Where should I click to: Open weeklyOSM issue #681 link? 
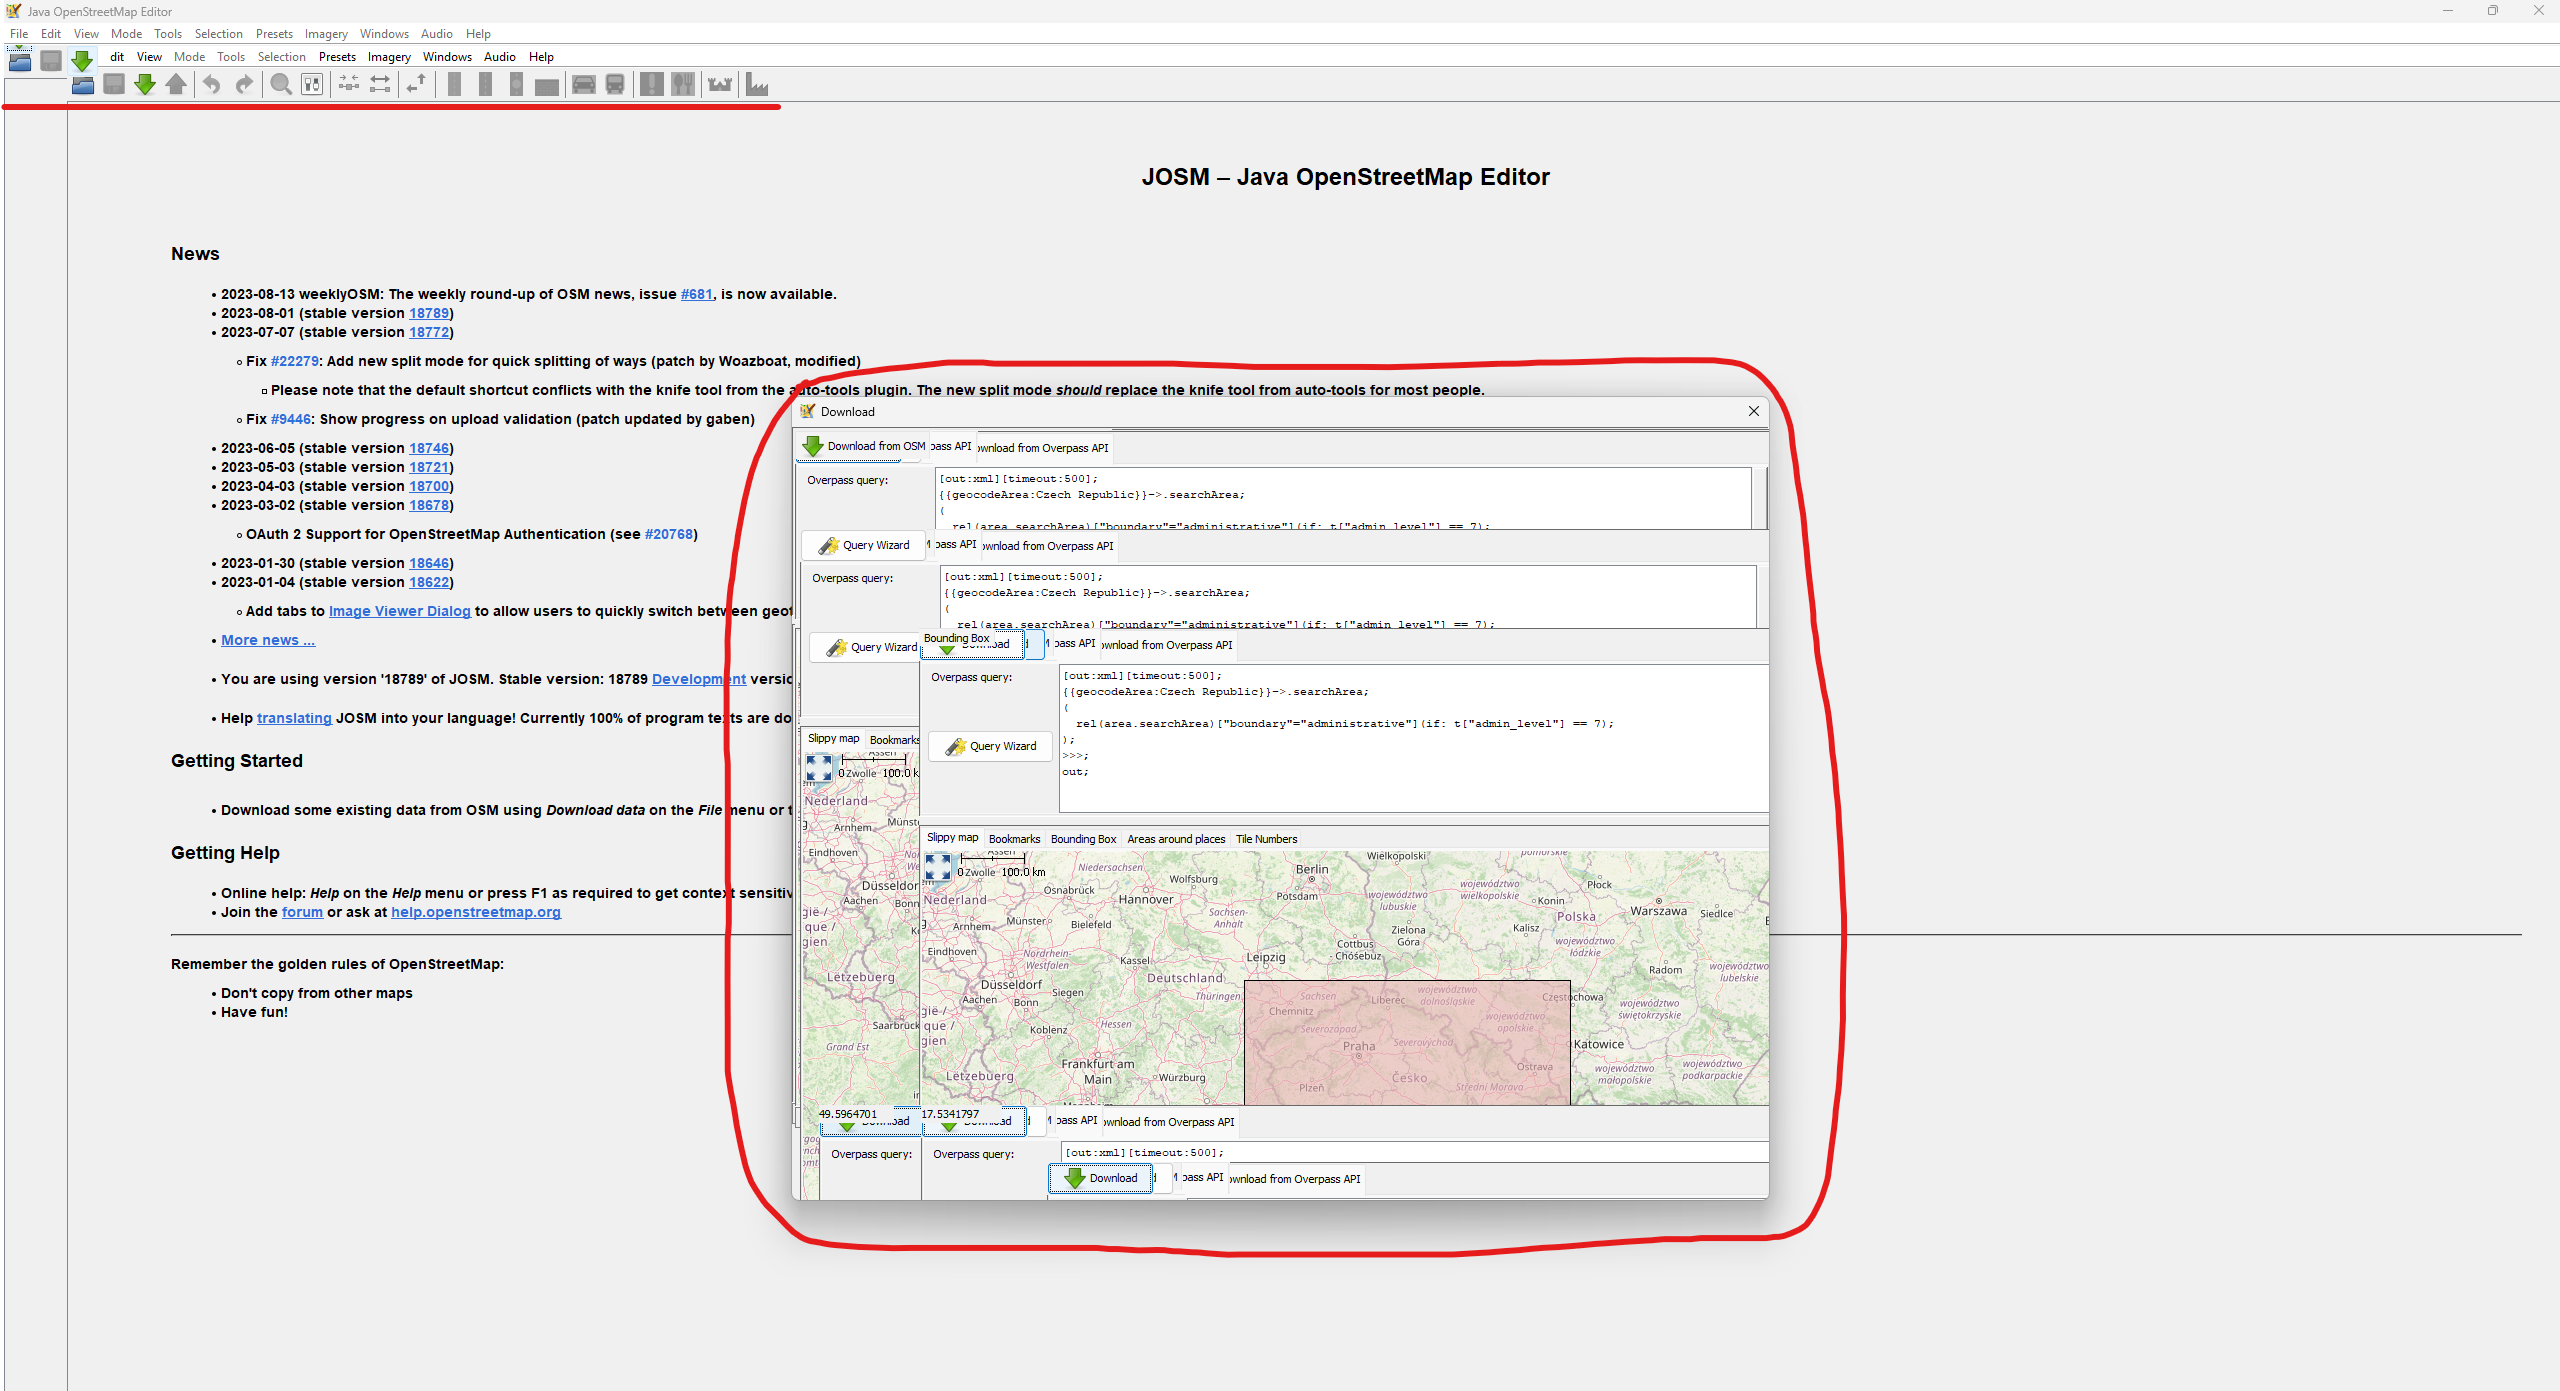(x=697, y=294)
